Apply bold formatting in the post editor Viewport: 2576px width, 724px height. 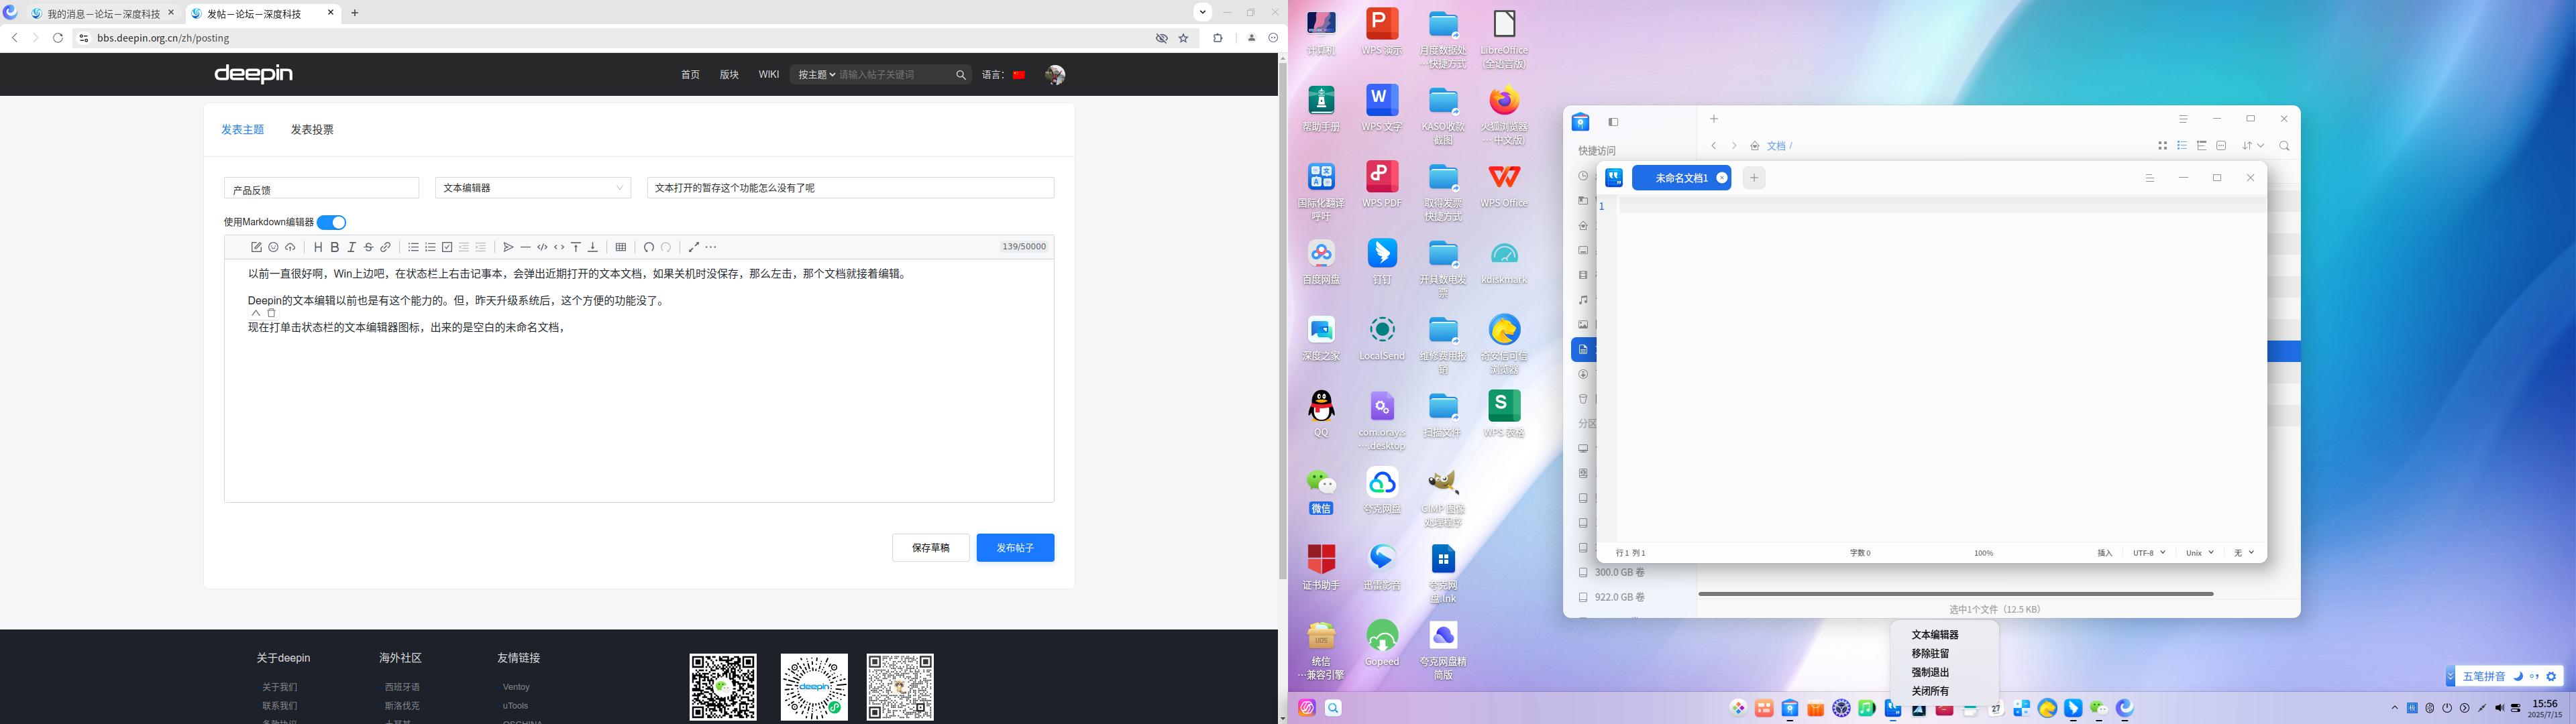click(x=335, y=247)
